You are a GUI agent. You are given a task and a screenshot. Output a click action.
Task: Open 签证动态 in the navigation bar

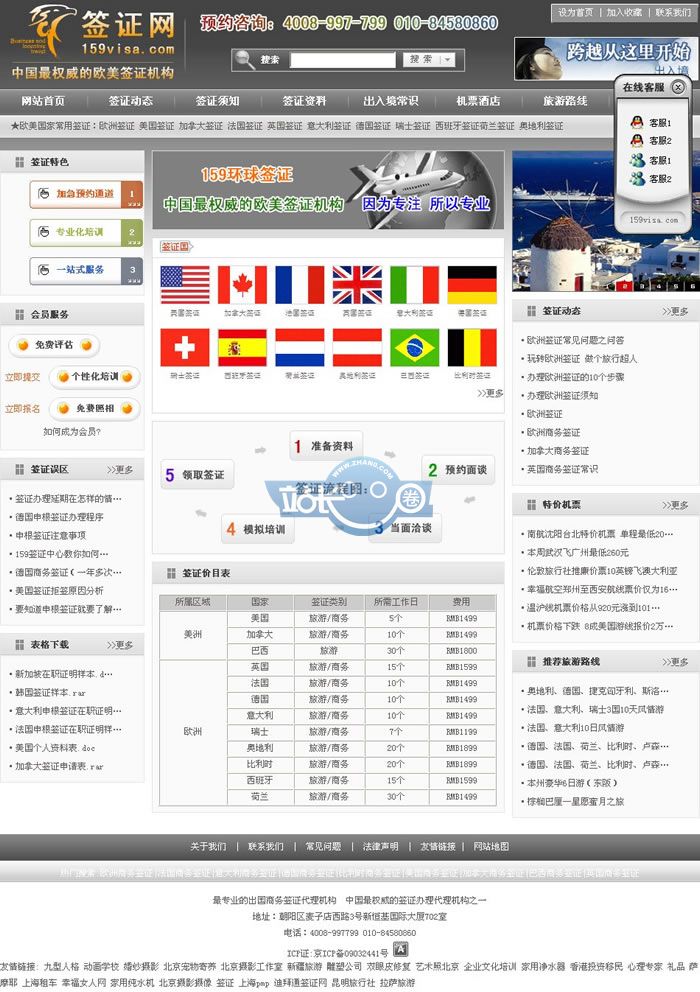click(130, 101)
